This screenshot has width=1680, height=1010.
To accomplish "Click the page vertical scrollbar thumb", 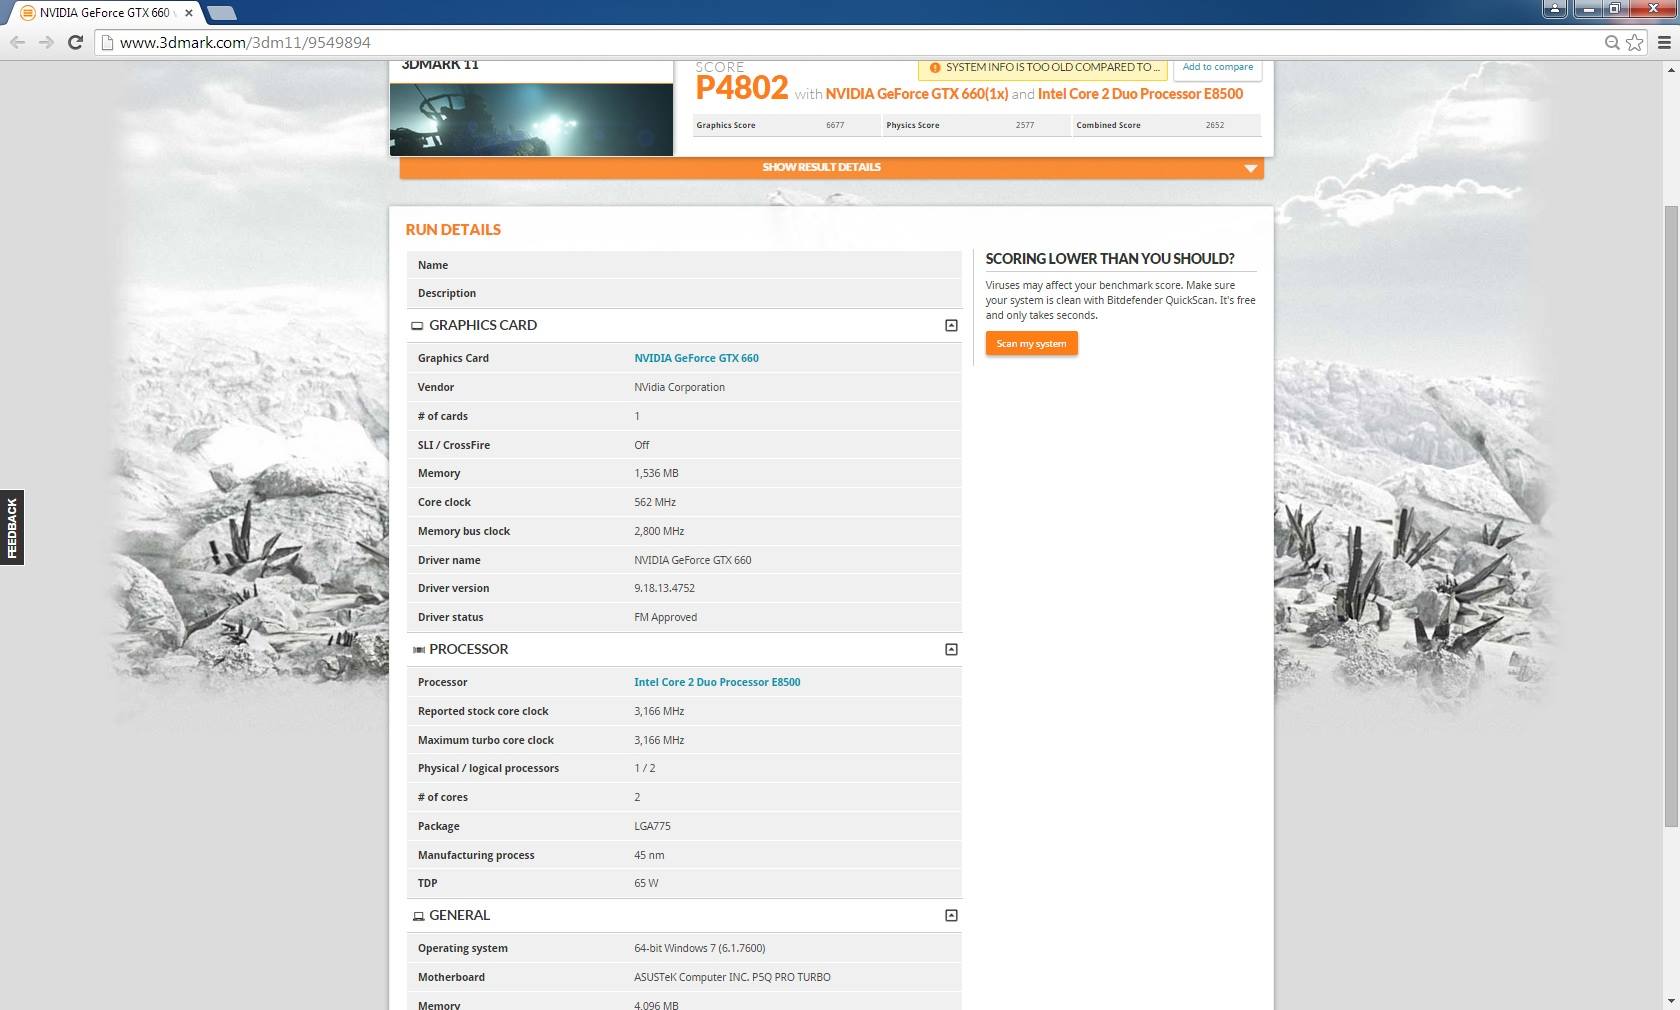I will (1671, 516).
